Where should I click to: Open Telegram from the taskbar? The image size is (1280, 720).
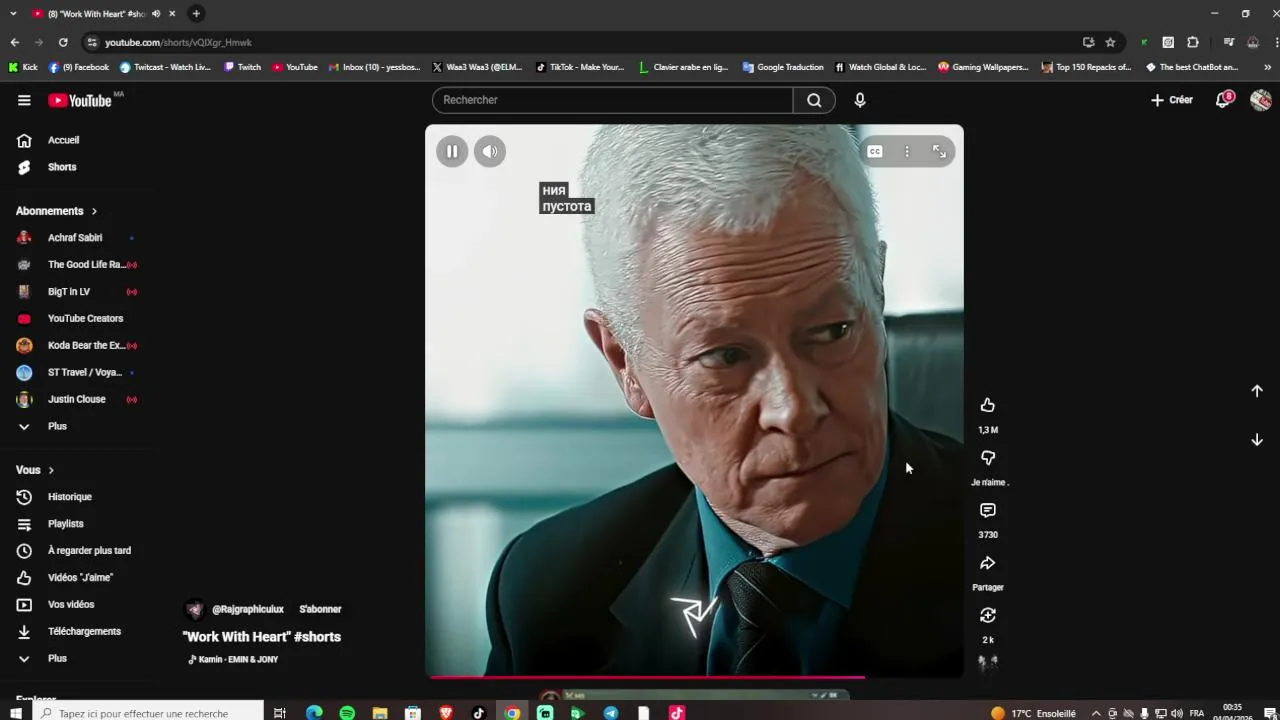(x=611, y=713)
